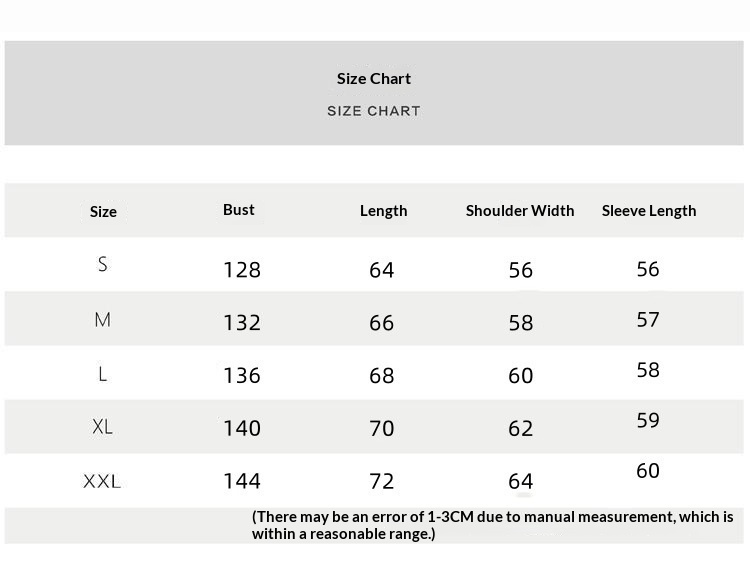Screen dimensions: 750x577
Task: Click the Sleeve Length column header
Action: click(x=649, y=210)
